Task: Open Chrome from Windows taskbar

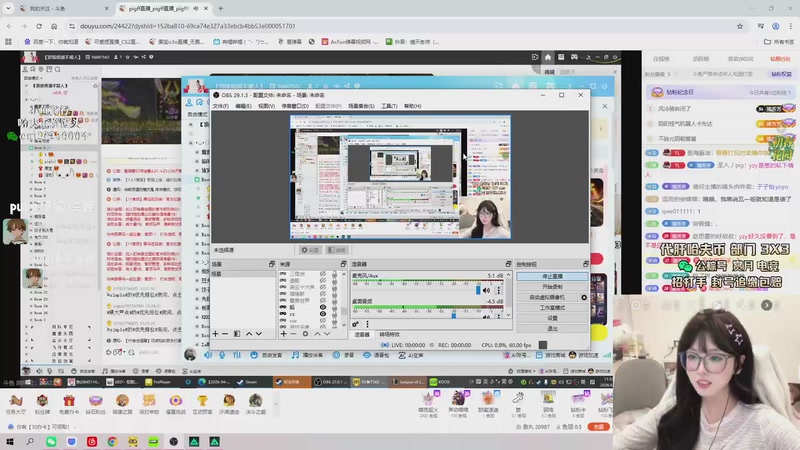Action: click(112, 441)
